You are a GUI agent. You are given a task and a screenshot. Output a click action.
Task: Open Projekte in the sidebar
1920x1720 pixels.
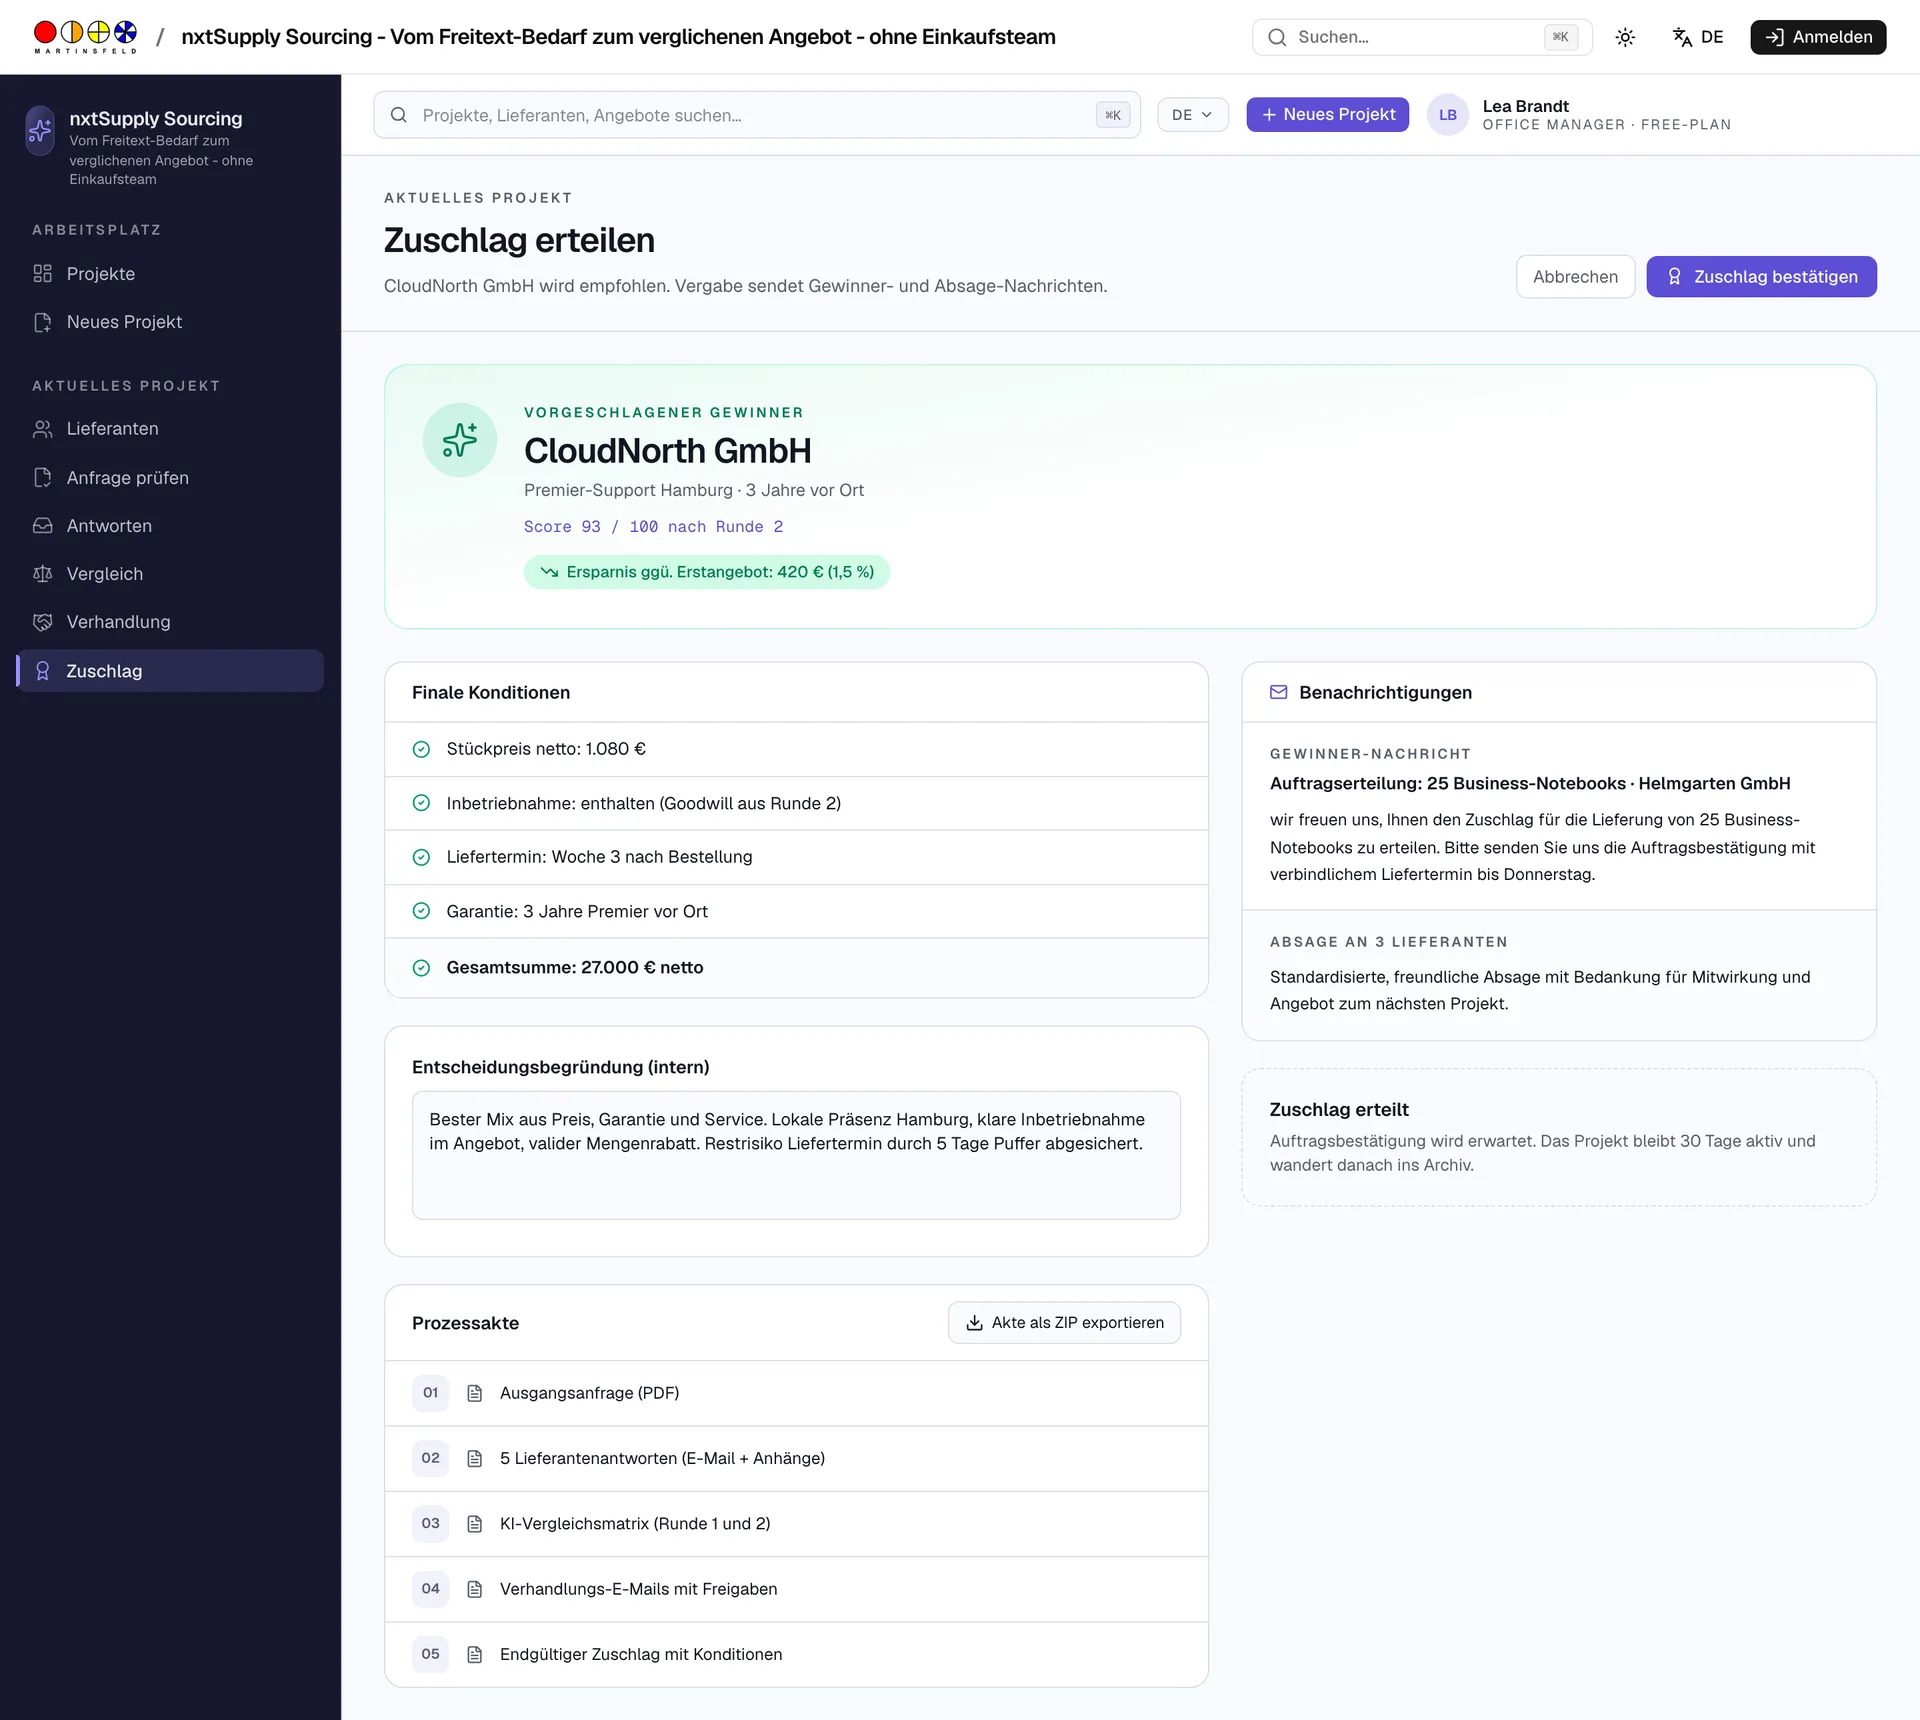(170, 274)
